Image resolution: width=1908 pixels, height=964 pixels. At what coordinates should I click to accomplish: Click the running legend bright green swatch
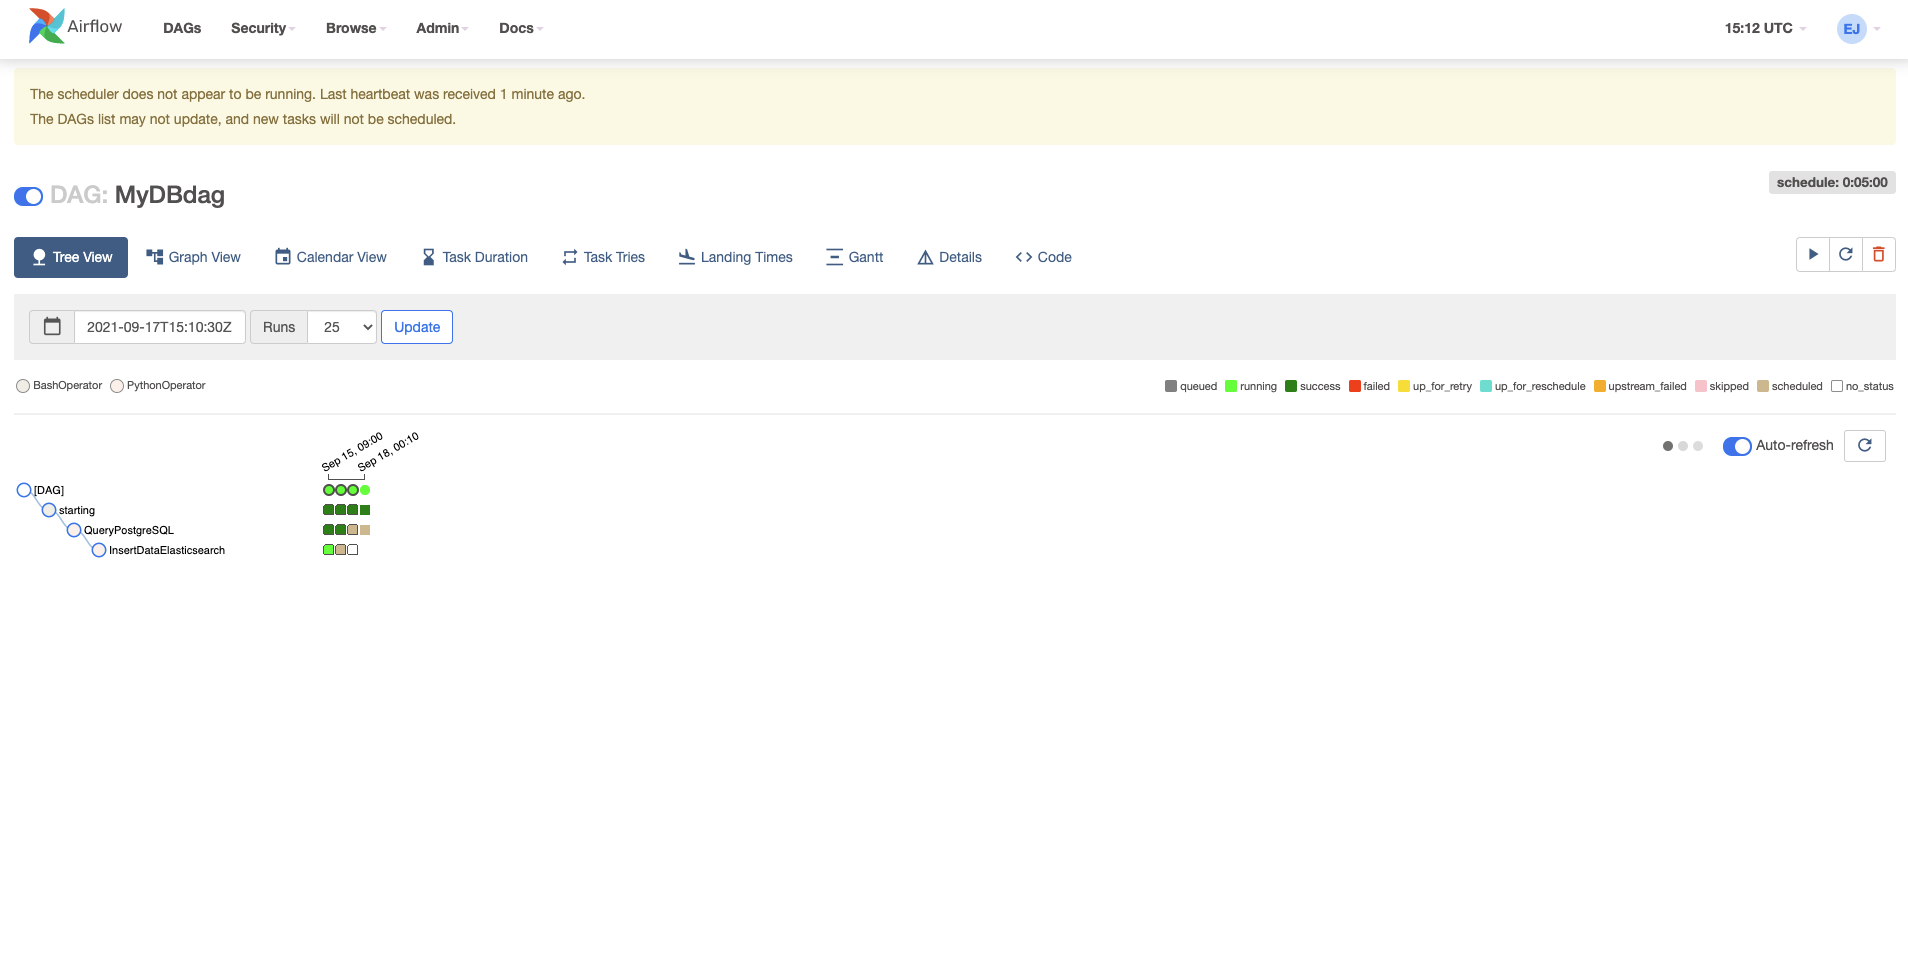1231,386
